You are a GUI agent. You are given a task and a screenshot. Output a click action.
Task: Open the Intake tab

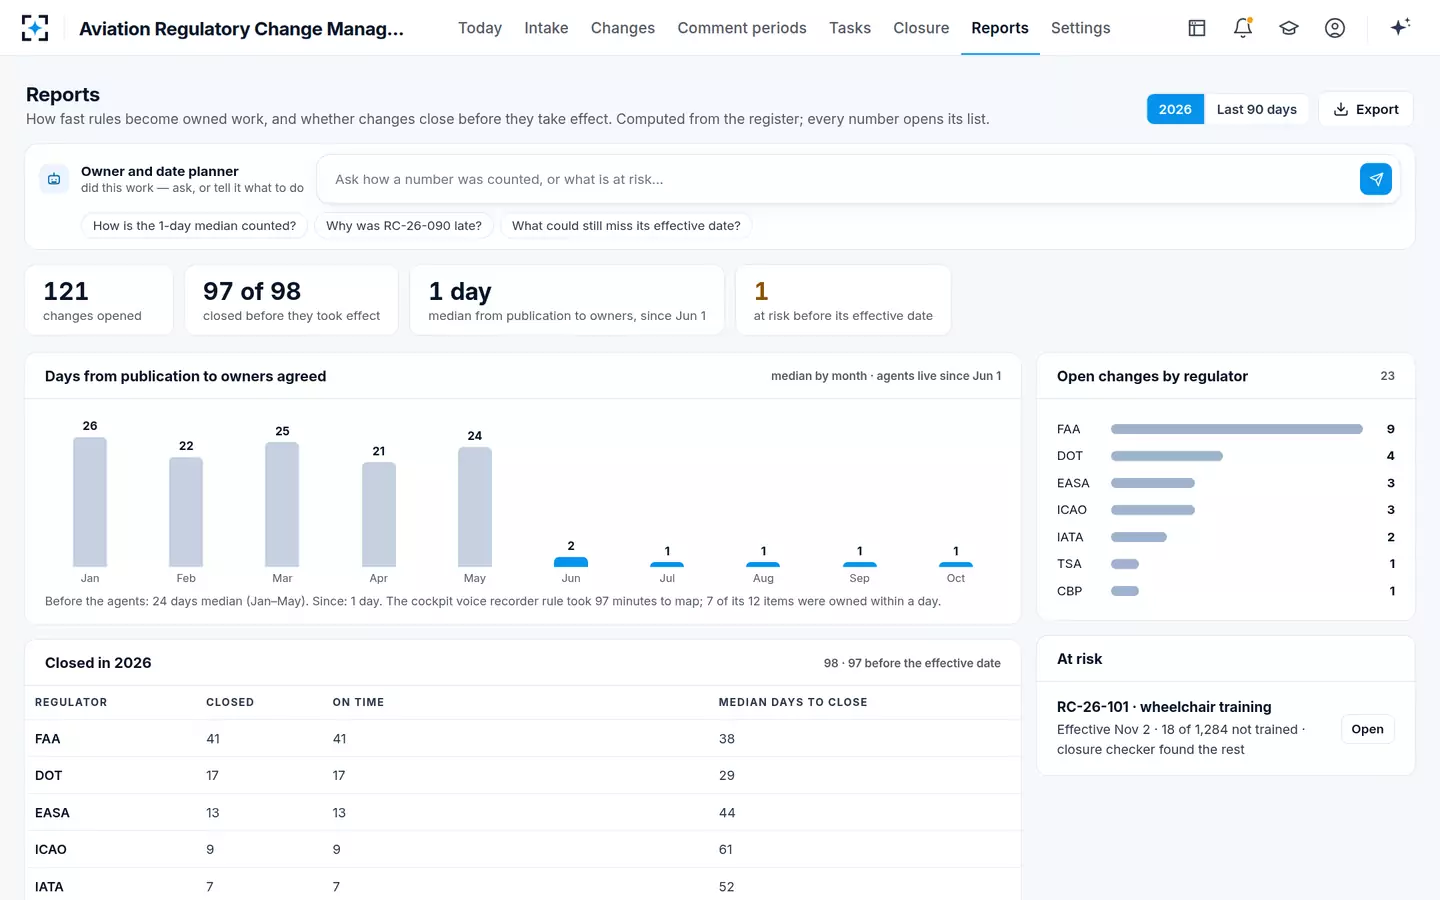tap(546, 28)
